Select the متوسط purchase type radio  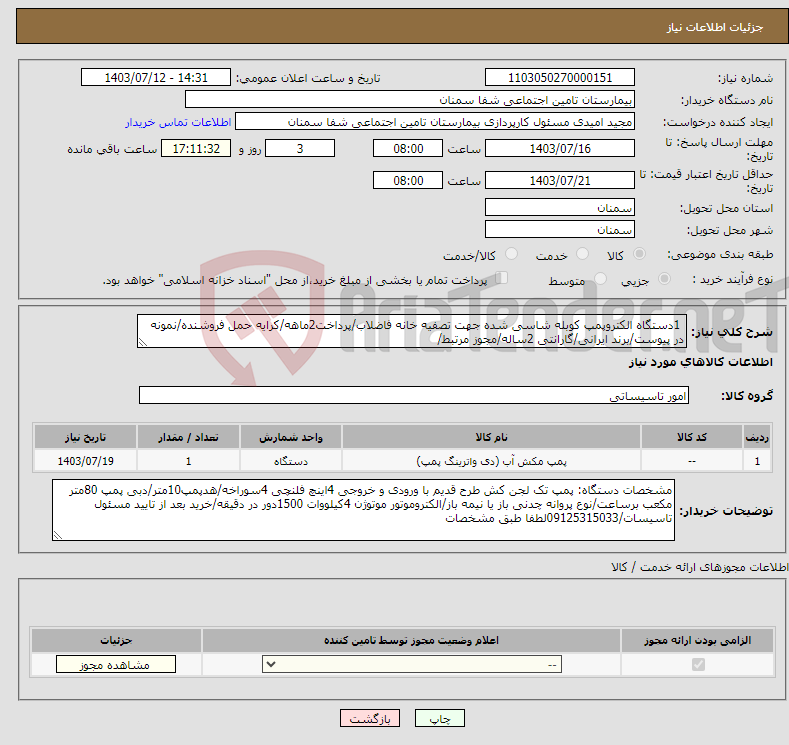tap(600, 279)
